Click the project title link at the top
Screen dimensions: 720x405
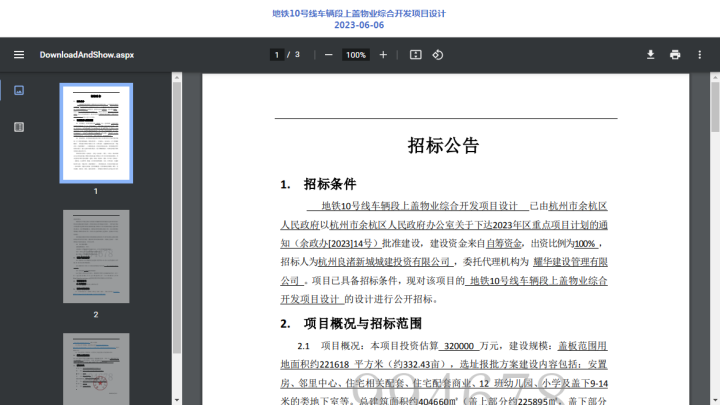pyautogui.click(x=359, y=13)
